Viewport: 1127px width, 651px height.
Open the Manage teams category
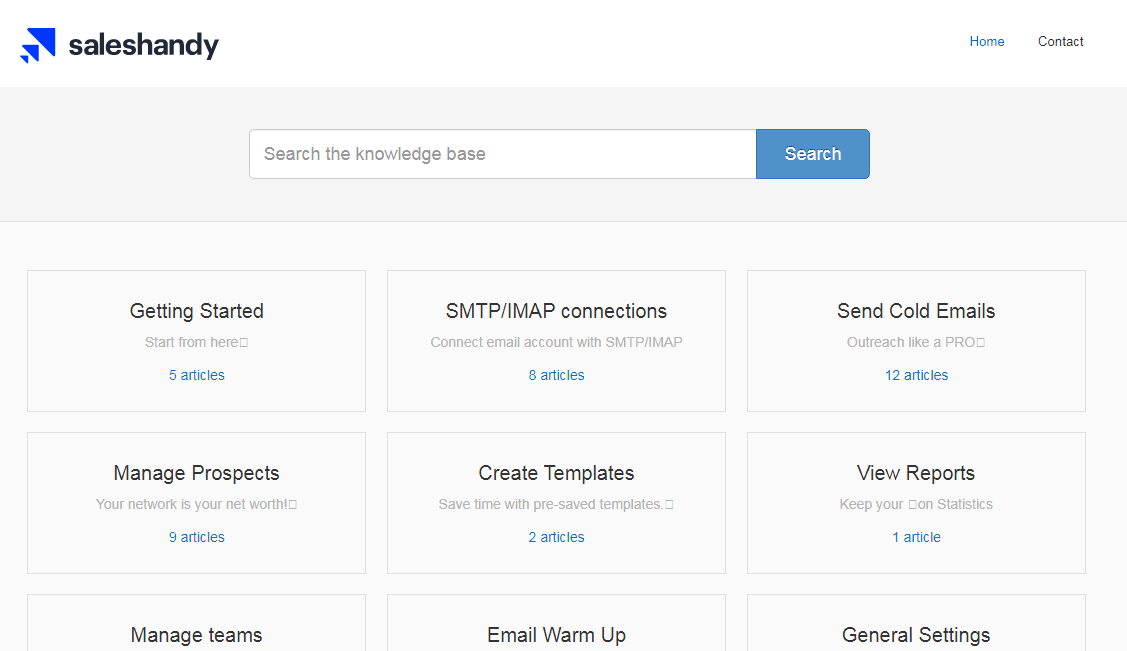point(196,635)
